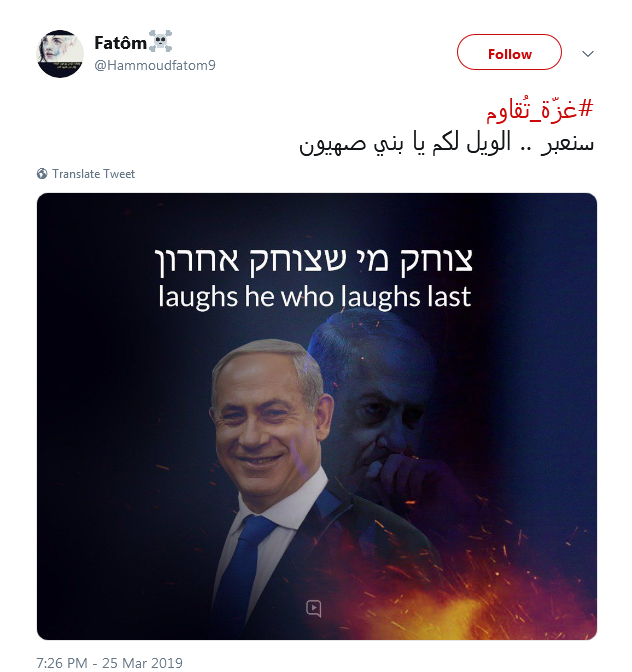Open the Fatôm display name link

[x=120, y=43]
